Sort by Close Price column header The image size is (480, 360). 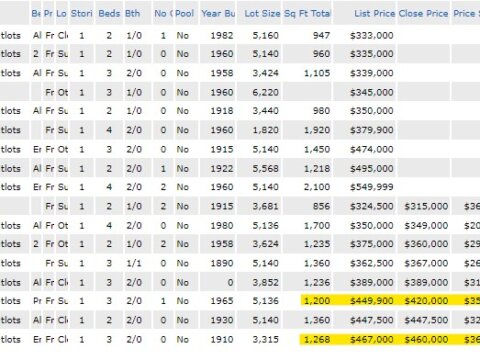click(423, 14)
